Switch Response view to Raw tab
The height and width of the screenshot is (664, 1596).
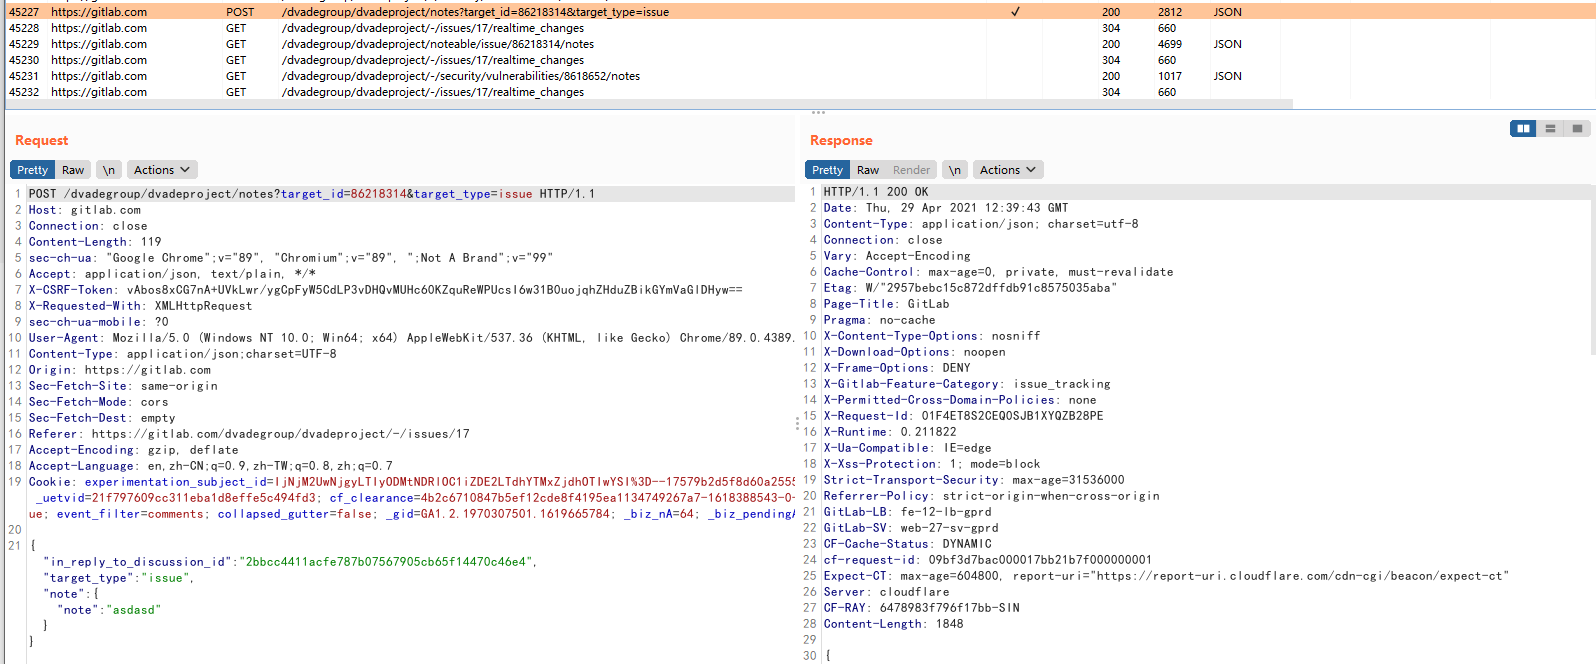coord(868,170)
